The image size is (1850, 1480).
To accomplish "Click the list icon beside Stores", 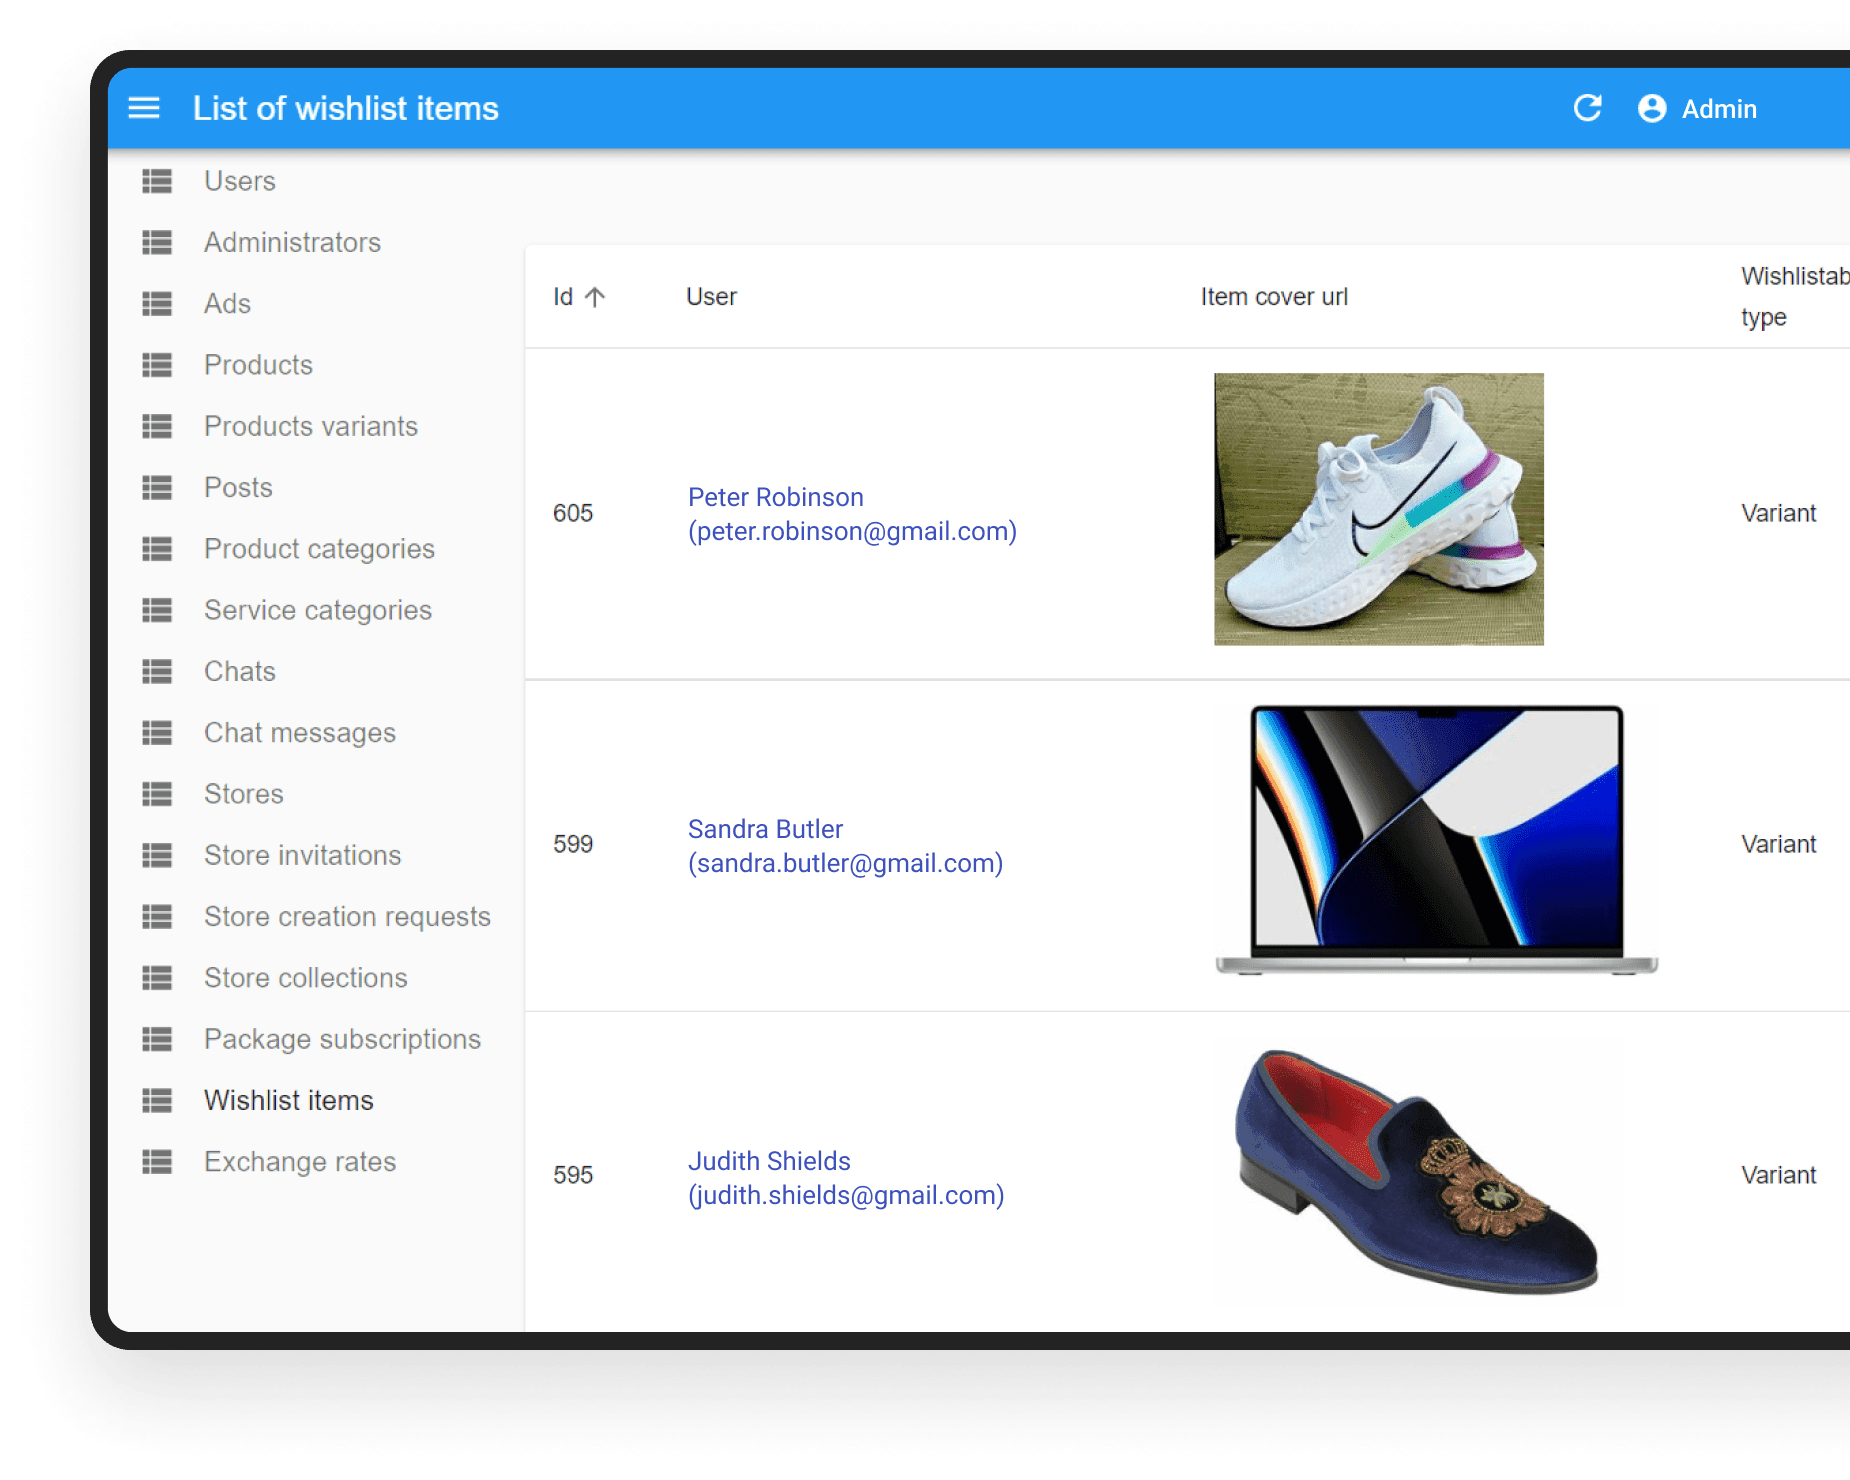I will 157,794.
